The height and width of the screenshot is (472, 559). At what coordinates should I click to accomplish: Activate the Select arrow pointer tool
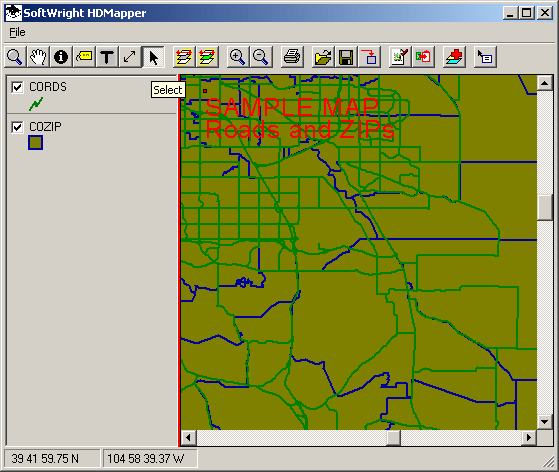153,57
